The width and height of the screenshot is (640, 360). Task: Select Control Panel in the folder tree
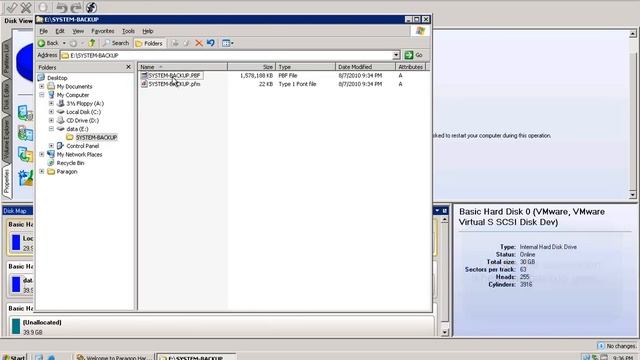coord(82,146)
